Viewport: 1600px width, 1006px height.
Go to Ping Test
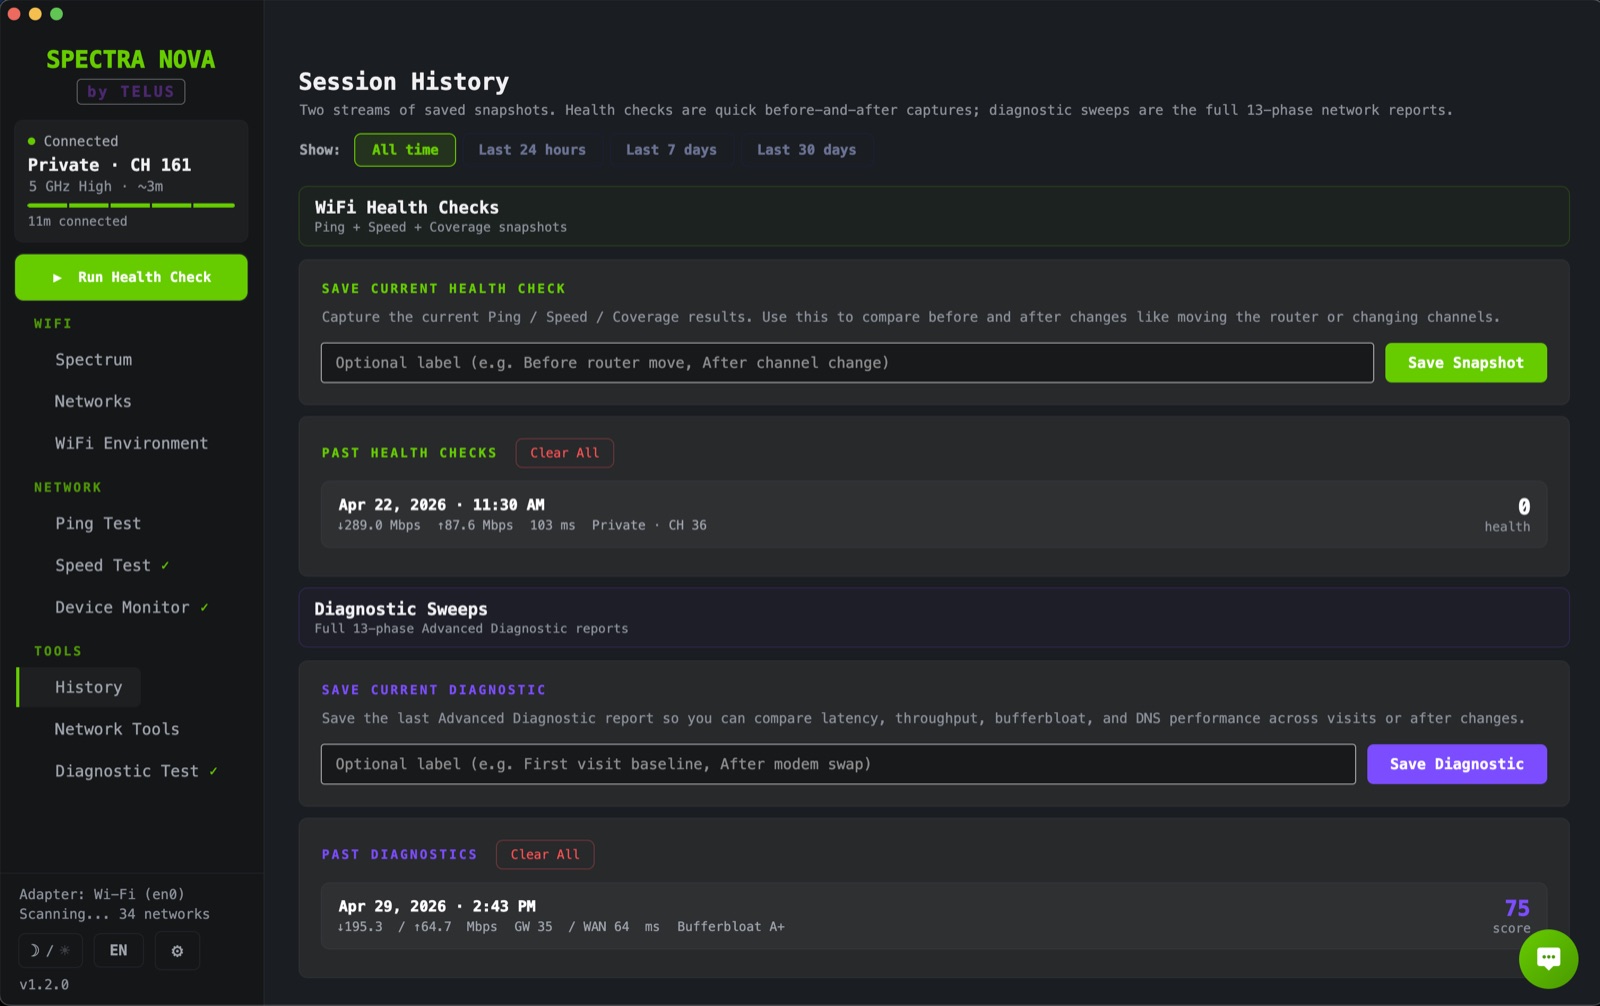(98, 524)
